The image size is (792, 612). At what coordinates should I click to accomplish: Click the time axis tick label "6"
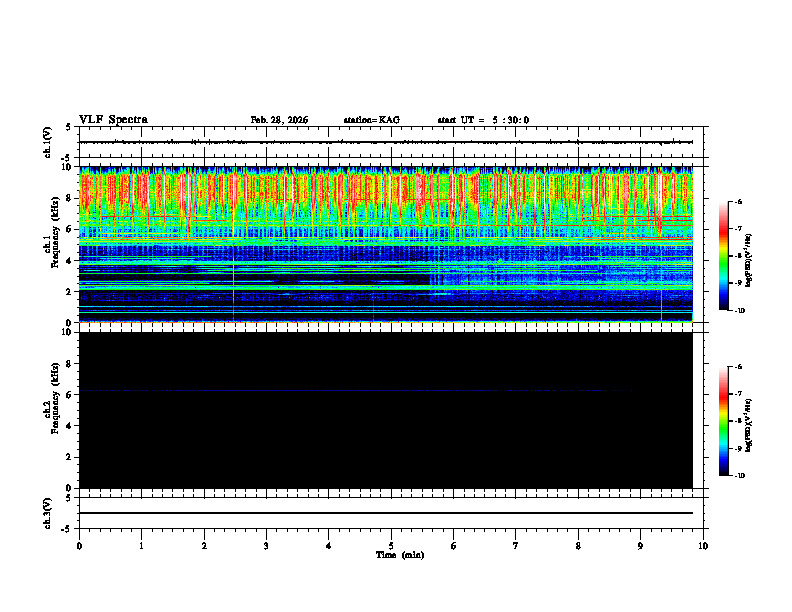454,546
